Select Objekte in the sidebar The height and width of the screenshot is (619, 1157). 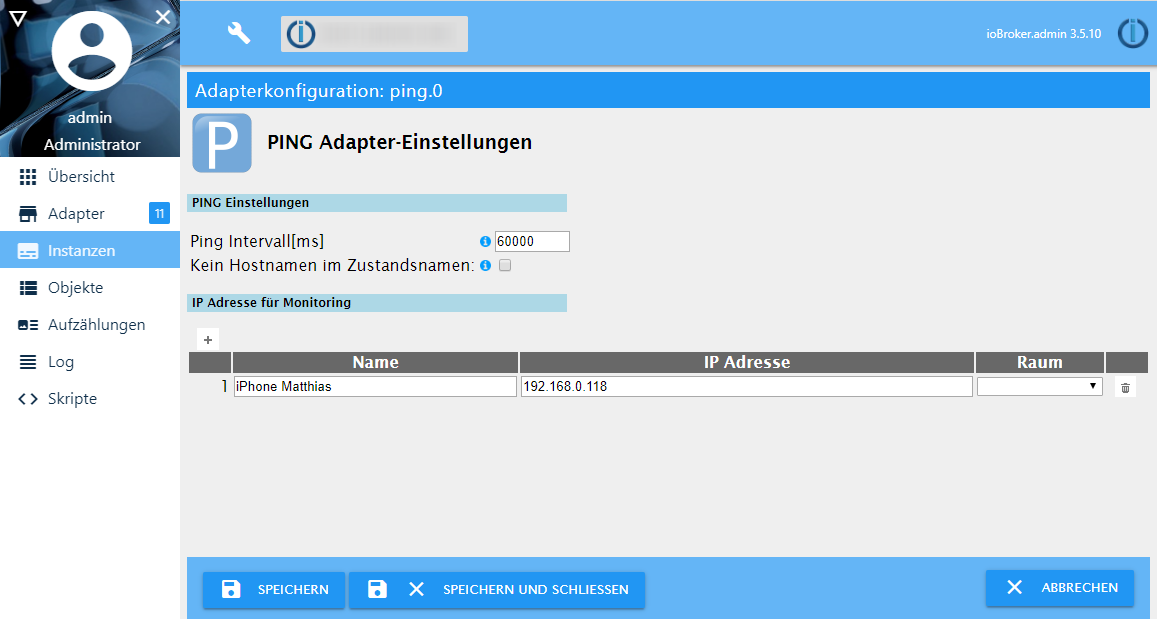pyautogui.click(x=75, y=288)
